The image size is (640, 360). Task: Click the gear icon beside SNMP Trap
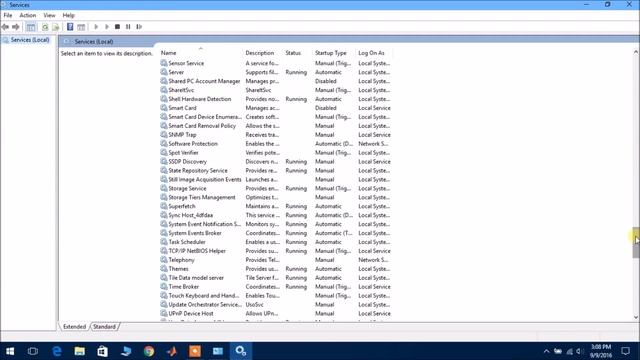[164, 134]
